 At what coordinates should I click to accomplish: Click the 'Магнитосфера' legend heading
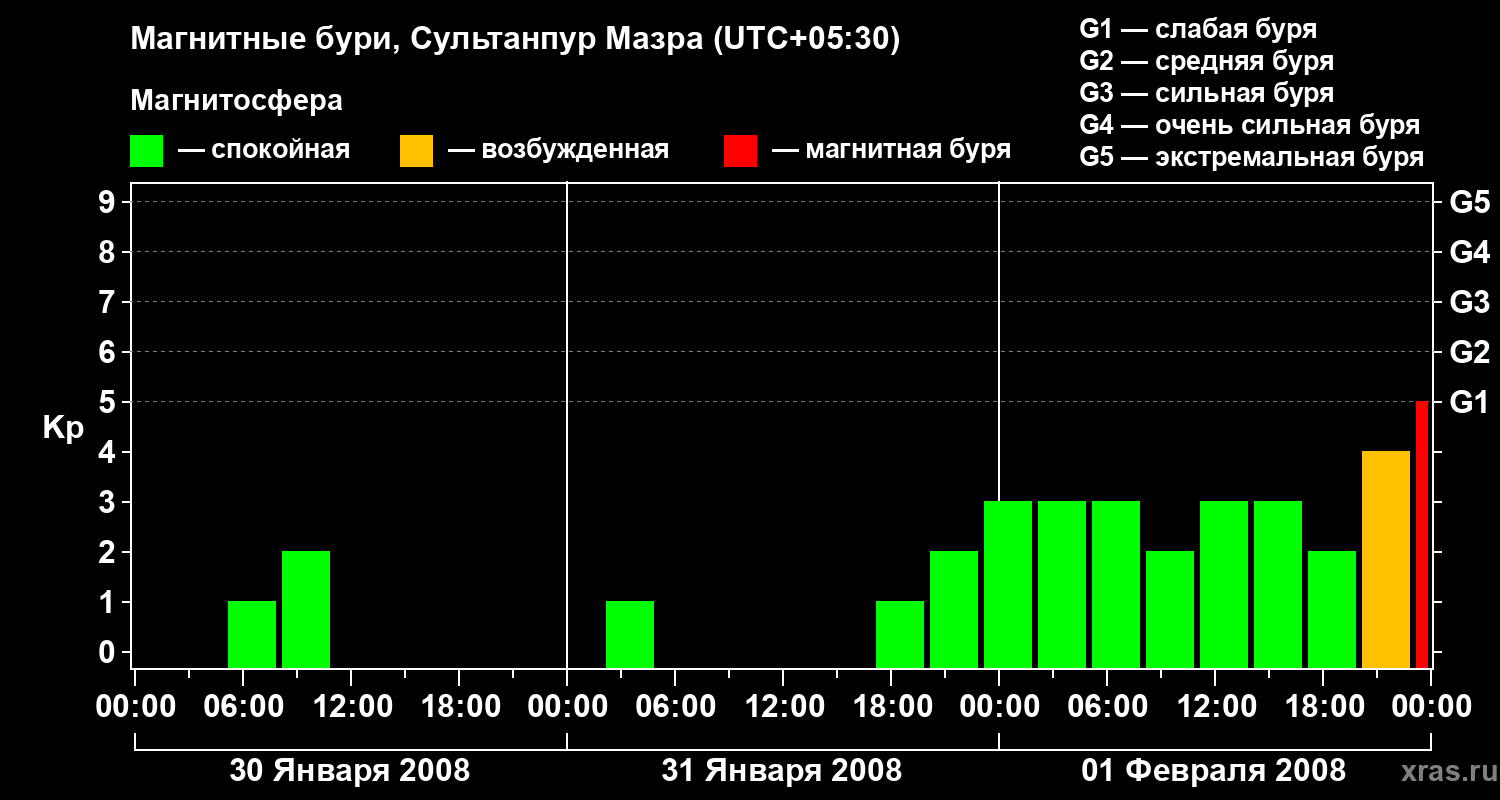236,101
